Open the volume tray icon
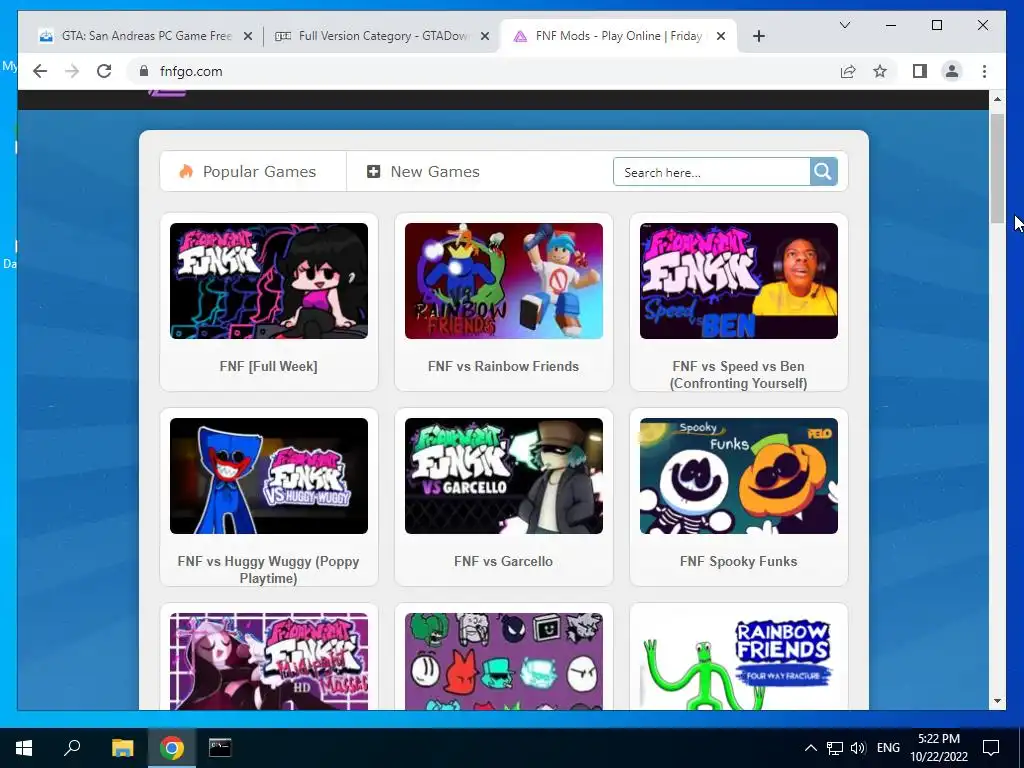Image resolution: width=1024 pixels, height=768 pixels. [858, 748]
